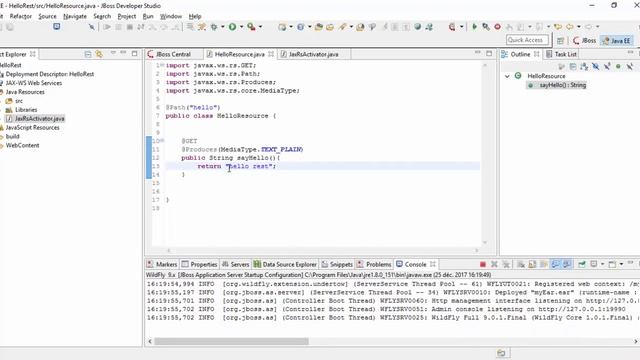This screenshot has width=640, height=360.
Task: Click the Run external tools icon
Action: 251,27
